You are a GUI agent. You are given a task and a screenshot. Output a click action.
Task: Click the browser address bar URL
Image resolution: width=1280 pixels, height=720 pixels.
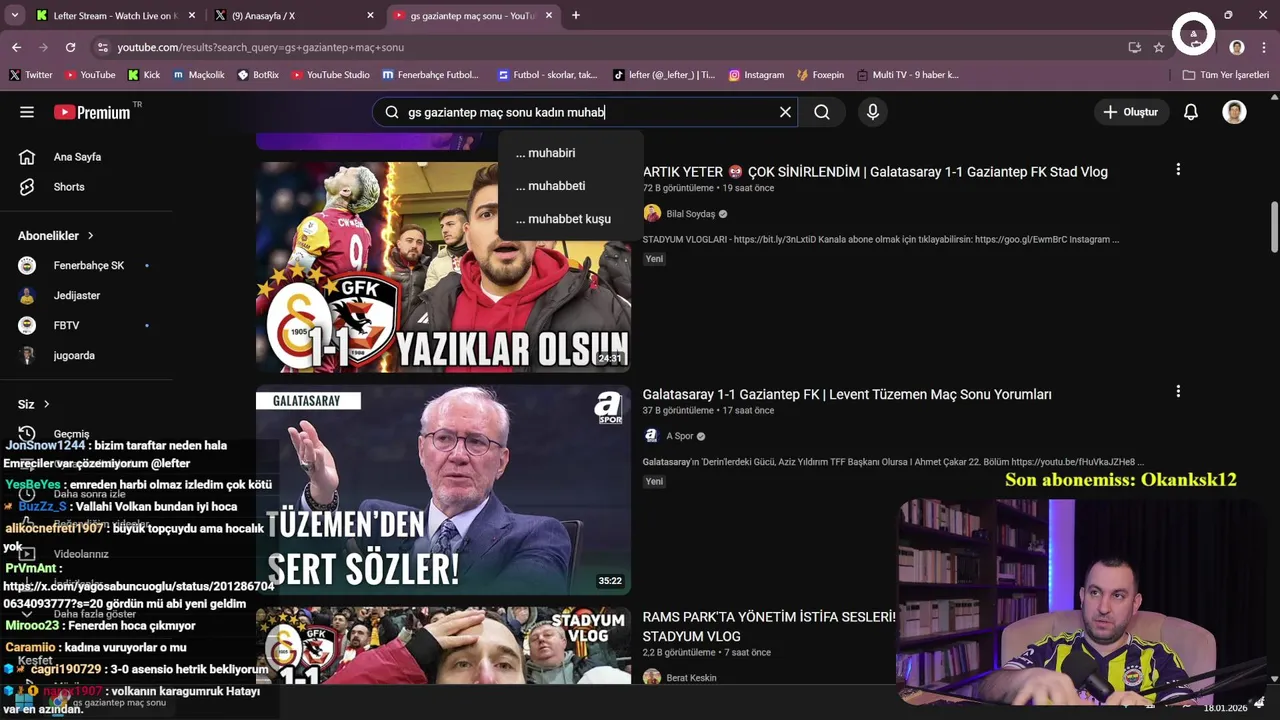tap(260, 47)
